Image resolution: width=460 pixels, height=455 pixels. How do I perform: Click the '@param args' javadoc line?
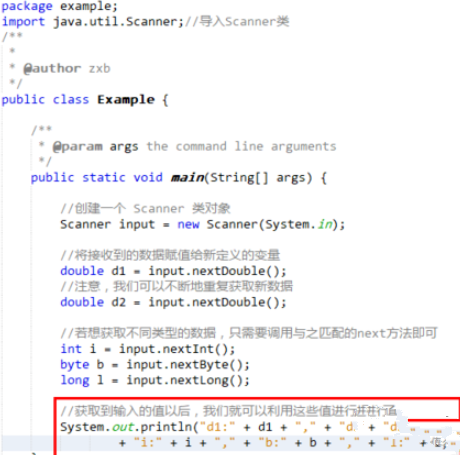(188, 146)
